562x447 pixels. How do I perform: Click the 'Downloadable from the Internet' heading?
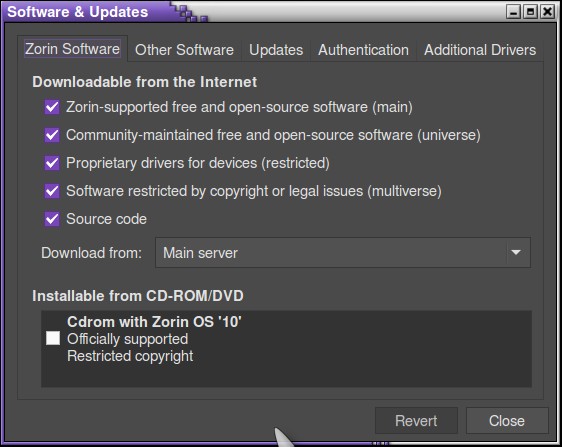[x=144, y=82]
